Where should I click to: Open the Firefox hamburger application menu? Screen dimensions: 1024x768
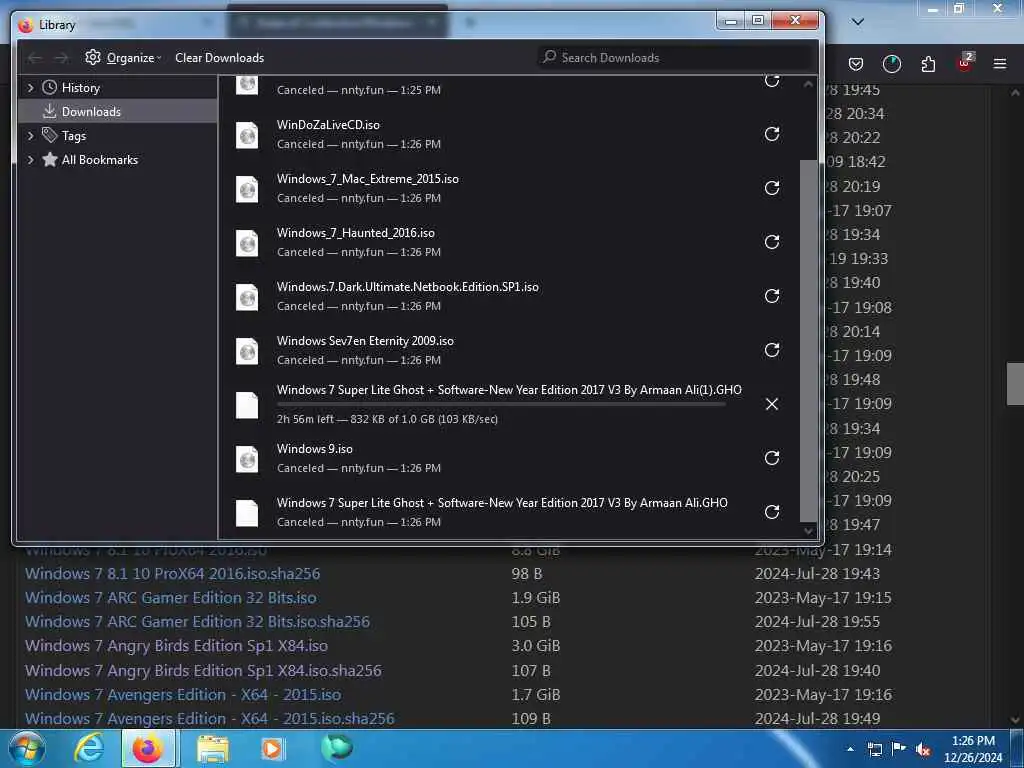tap(1000, 64)
